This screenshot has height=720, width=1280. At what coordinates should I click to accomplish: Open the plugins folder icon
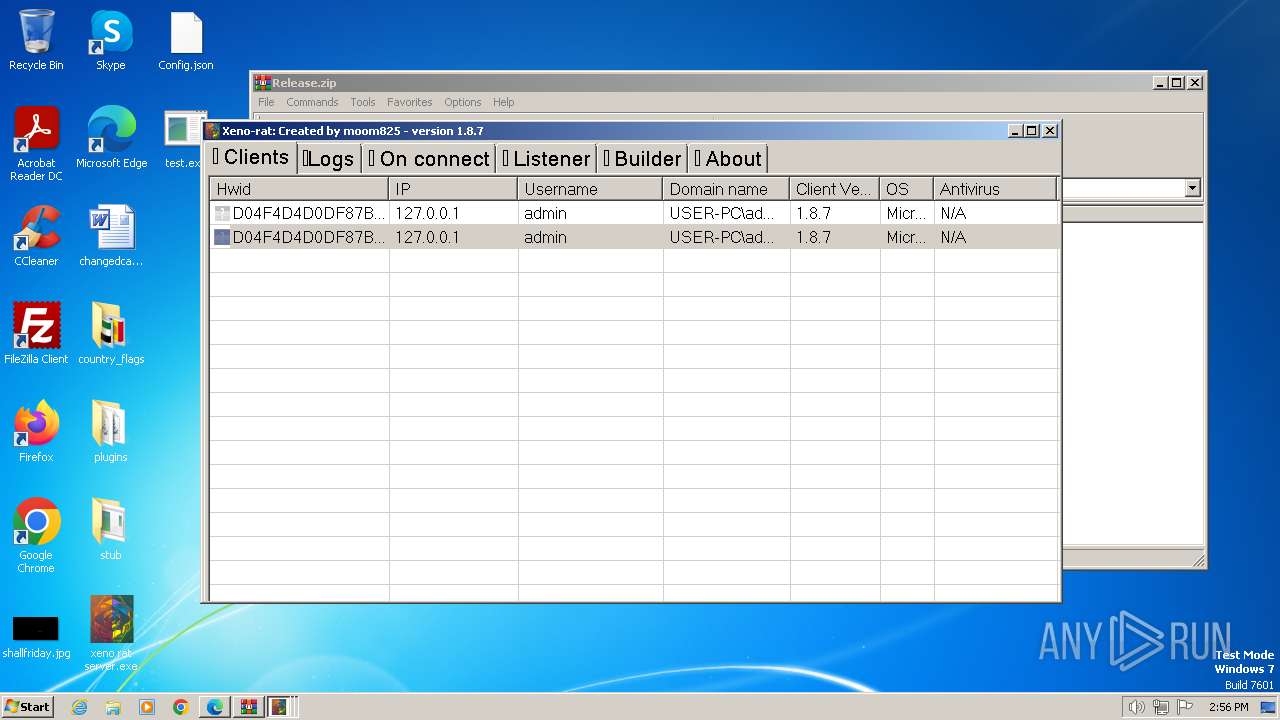point(111,432)
